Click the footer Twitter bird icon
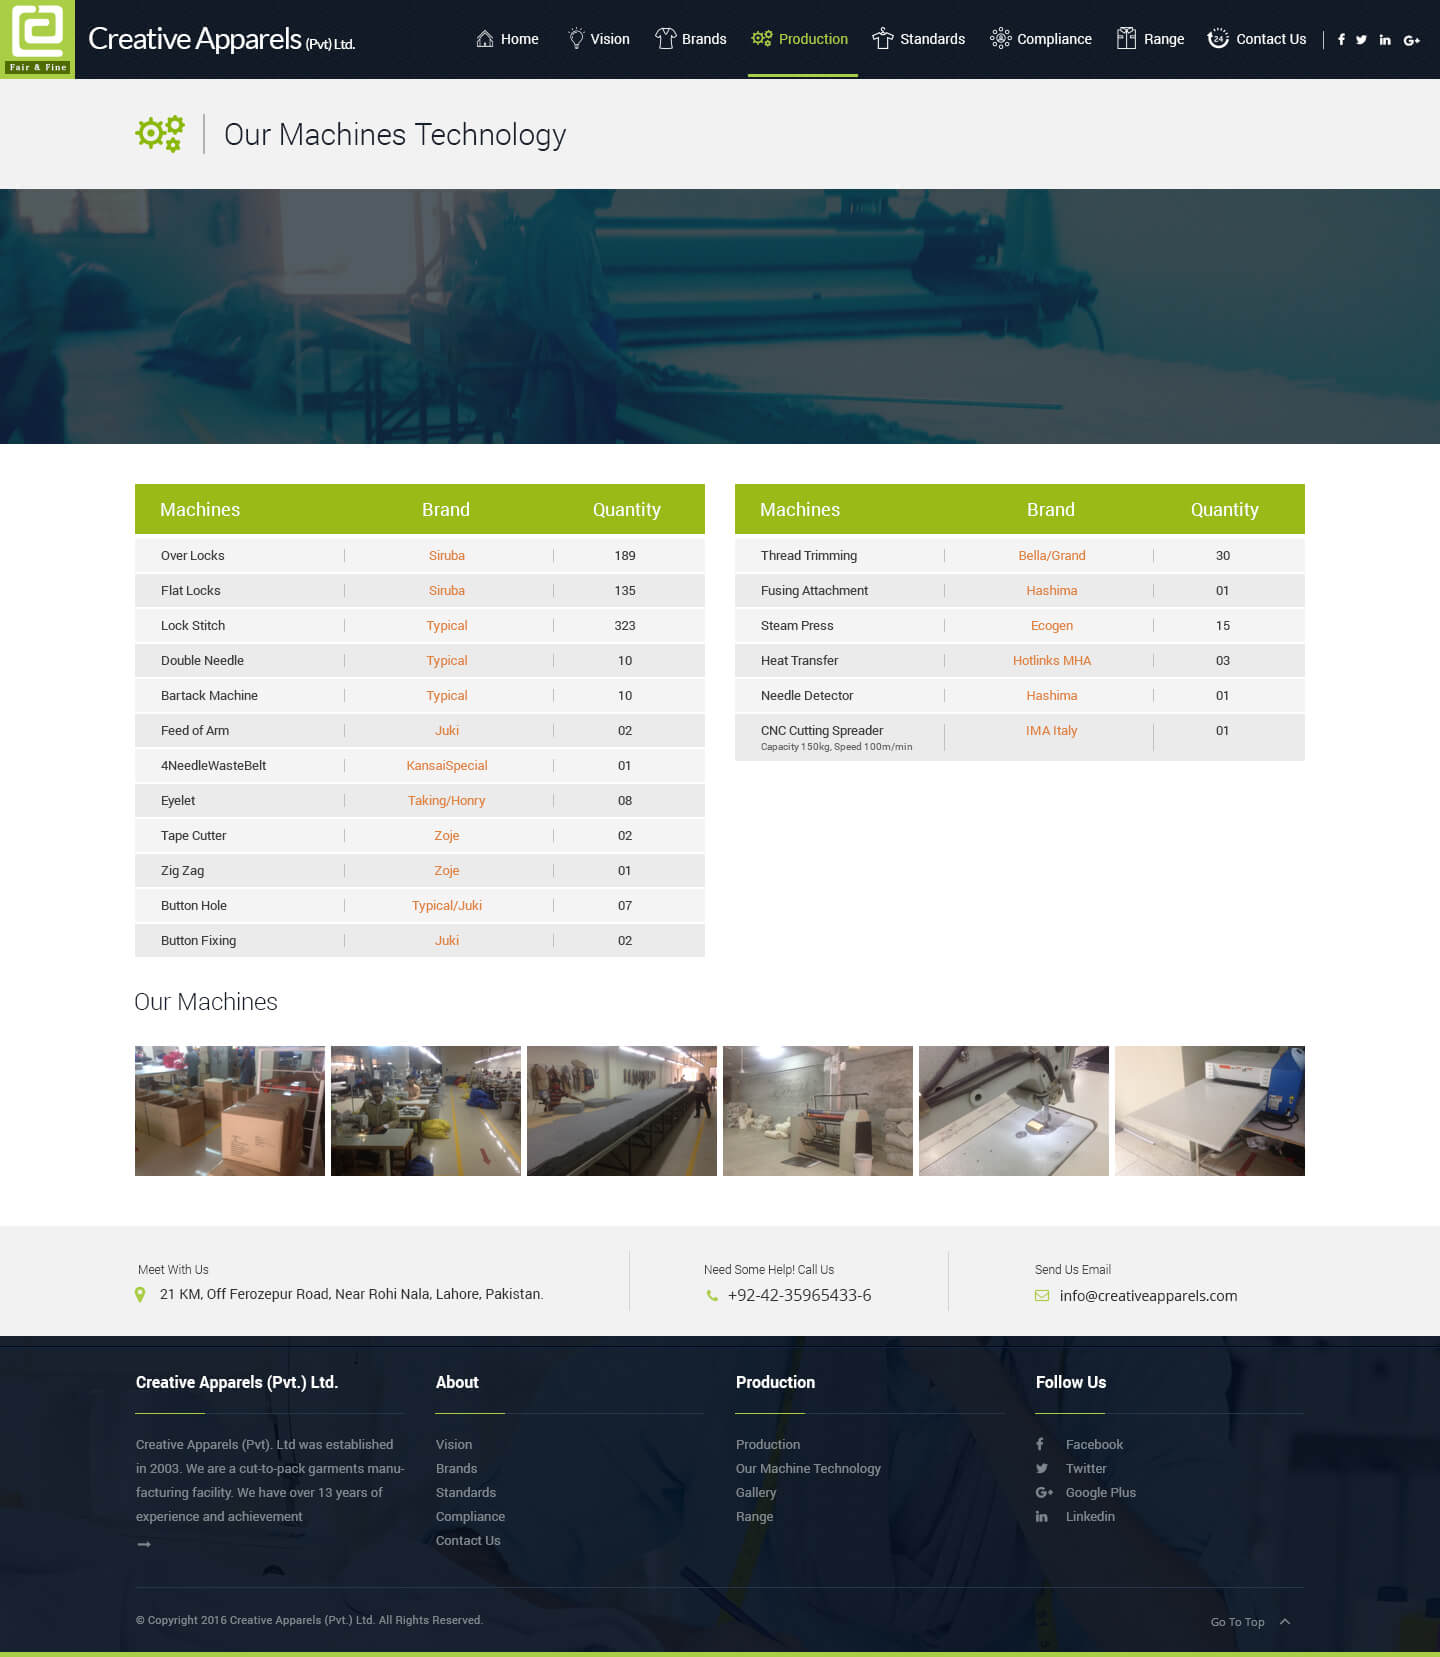This screenshot has height=1657, width=1440. [1042, 1468]
